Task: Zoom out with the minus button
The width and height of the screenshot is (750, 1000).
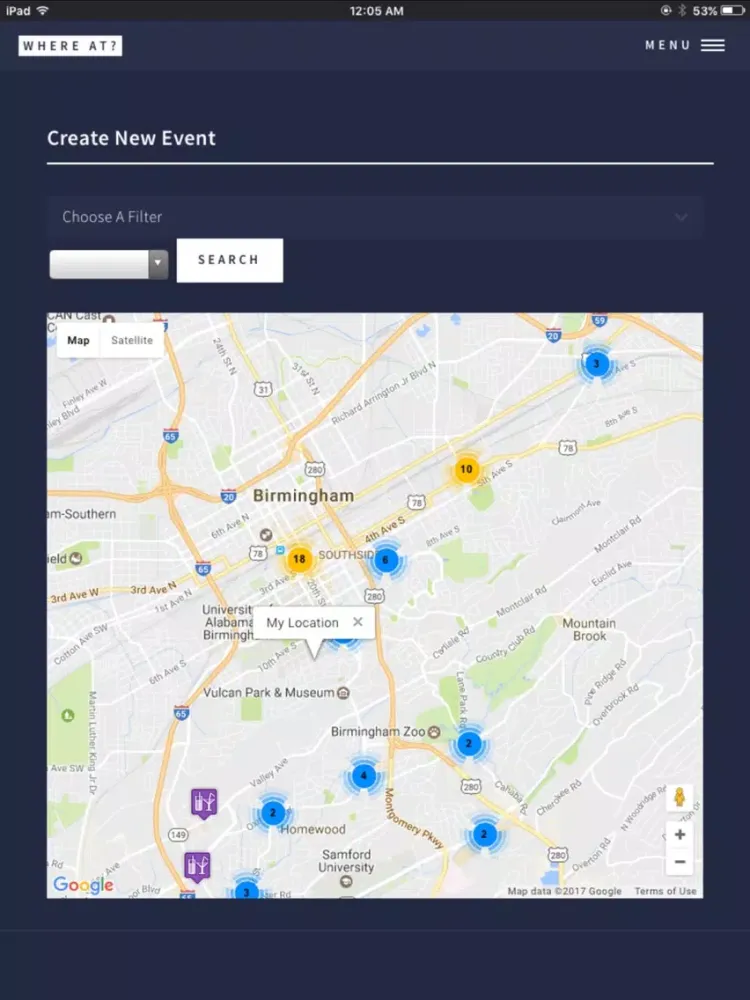Action: [x=680, y=862]
